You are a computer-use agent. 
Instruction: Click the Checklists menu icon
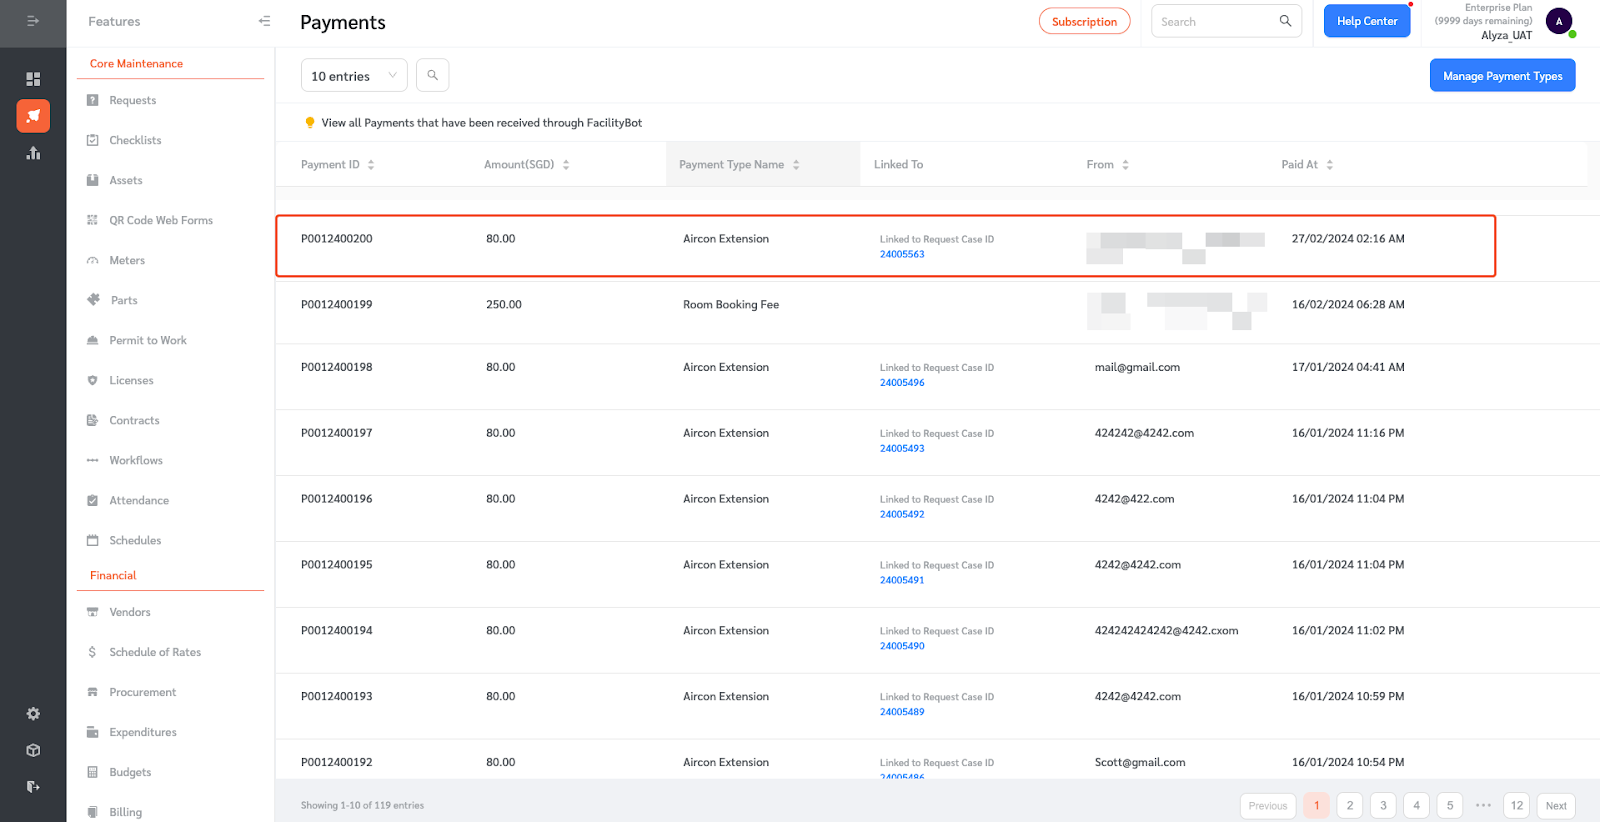tap(93, 140)
